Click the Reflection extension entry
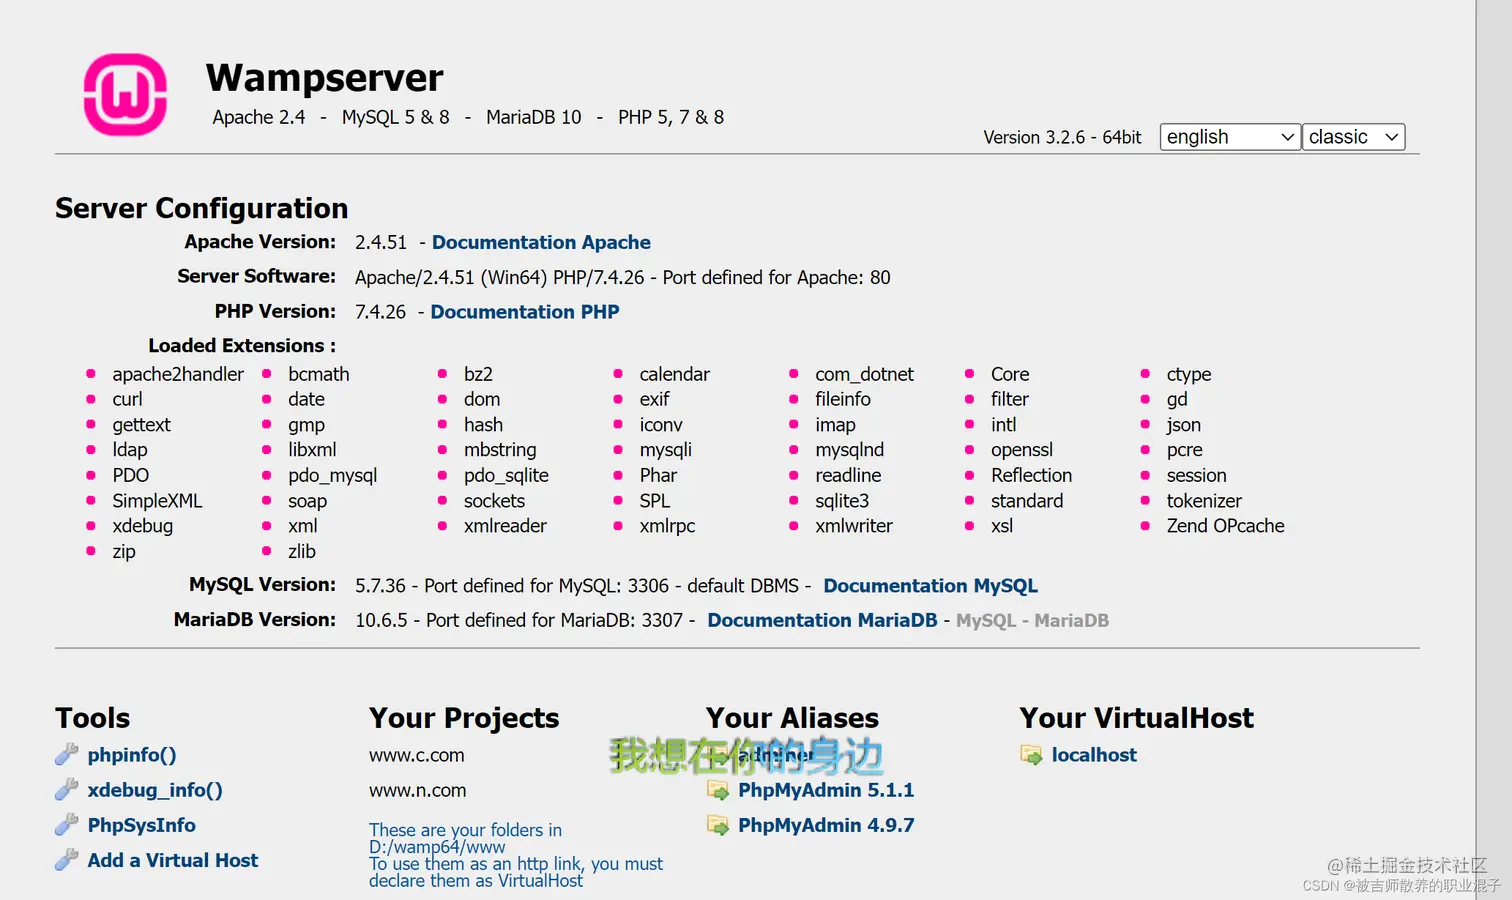 (x=1031, y=476)
